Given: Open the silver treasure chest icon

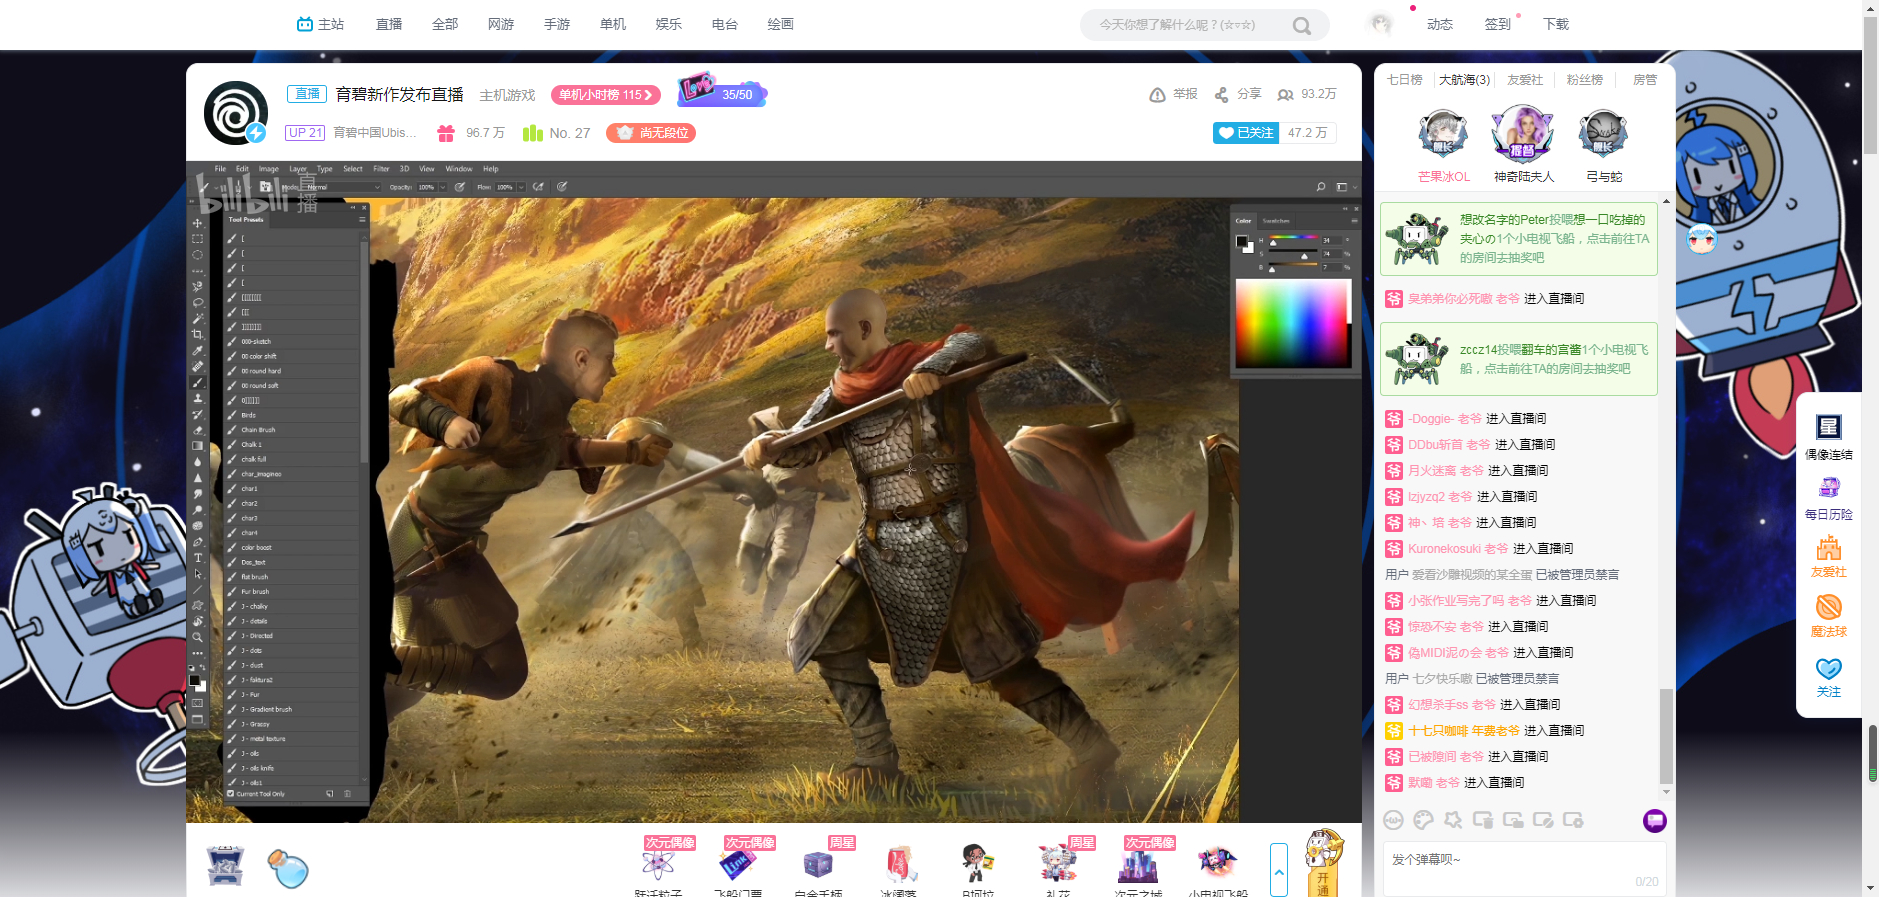Looking at the screenshot, I should 225,866.
